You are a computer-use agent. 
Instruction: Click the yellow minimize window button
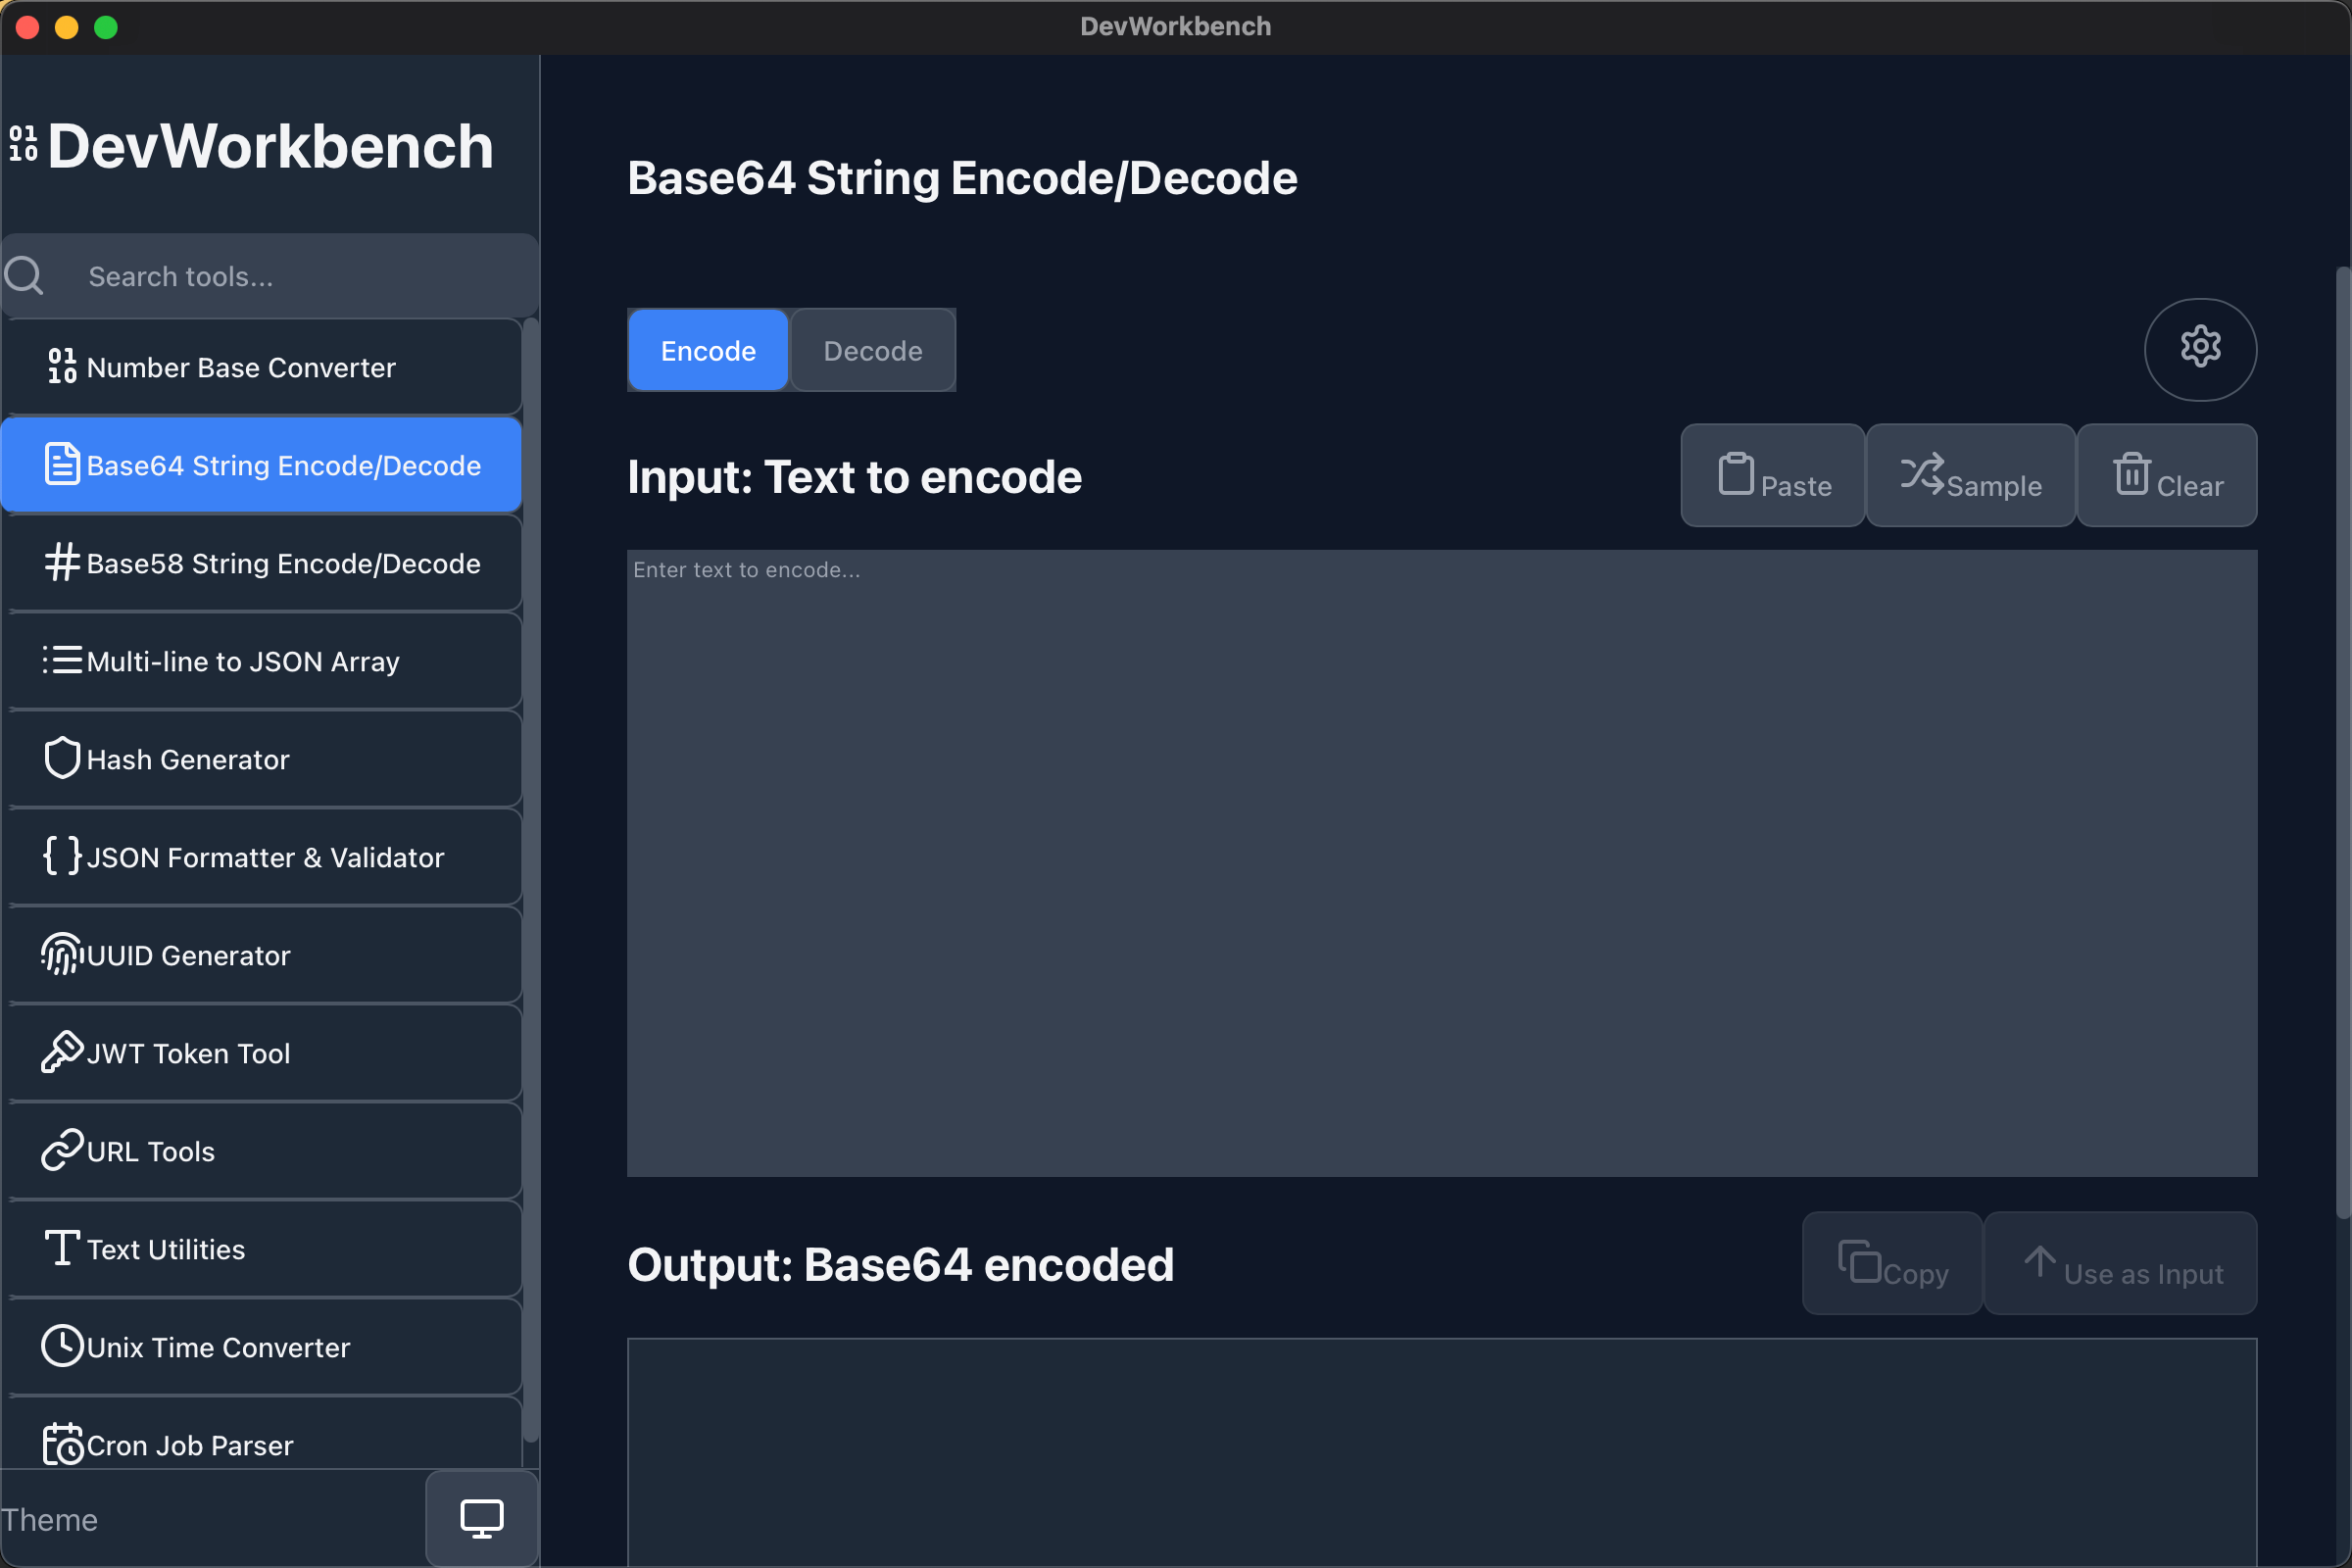coord(67,27)
